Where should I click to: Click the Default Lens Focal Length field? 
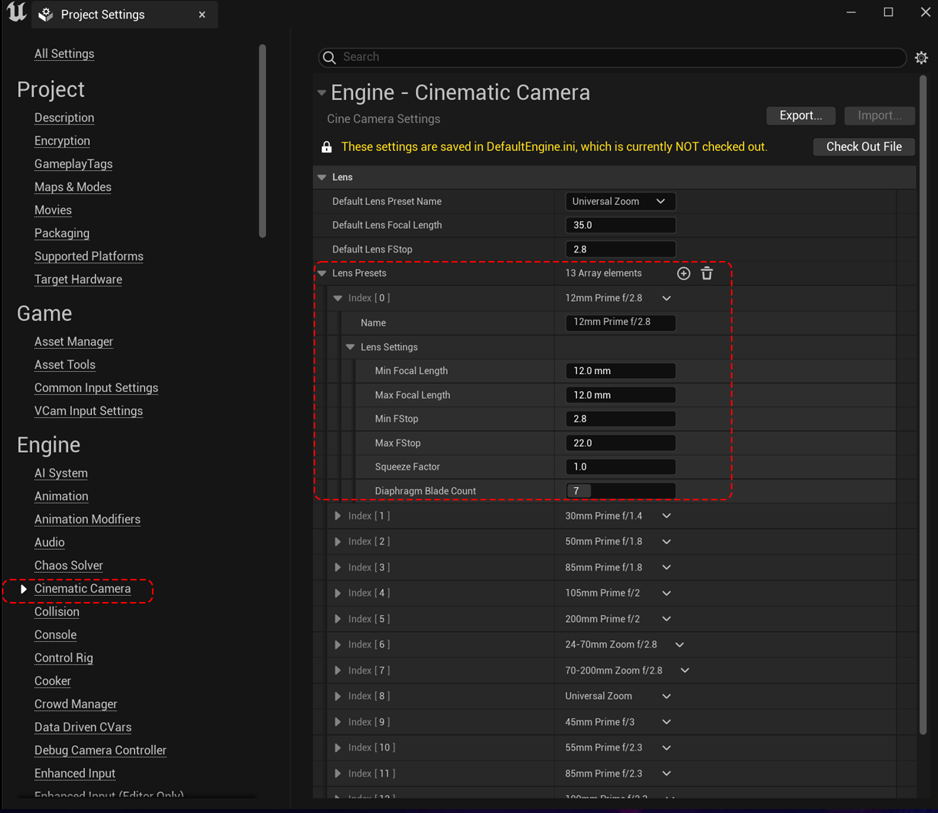click(620, 226)
